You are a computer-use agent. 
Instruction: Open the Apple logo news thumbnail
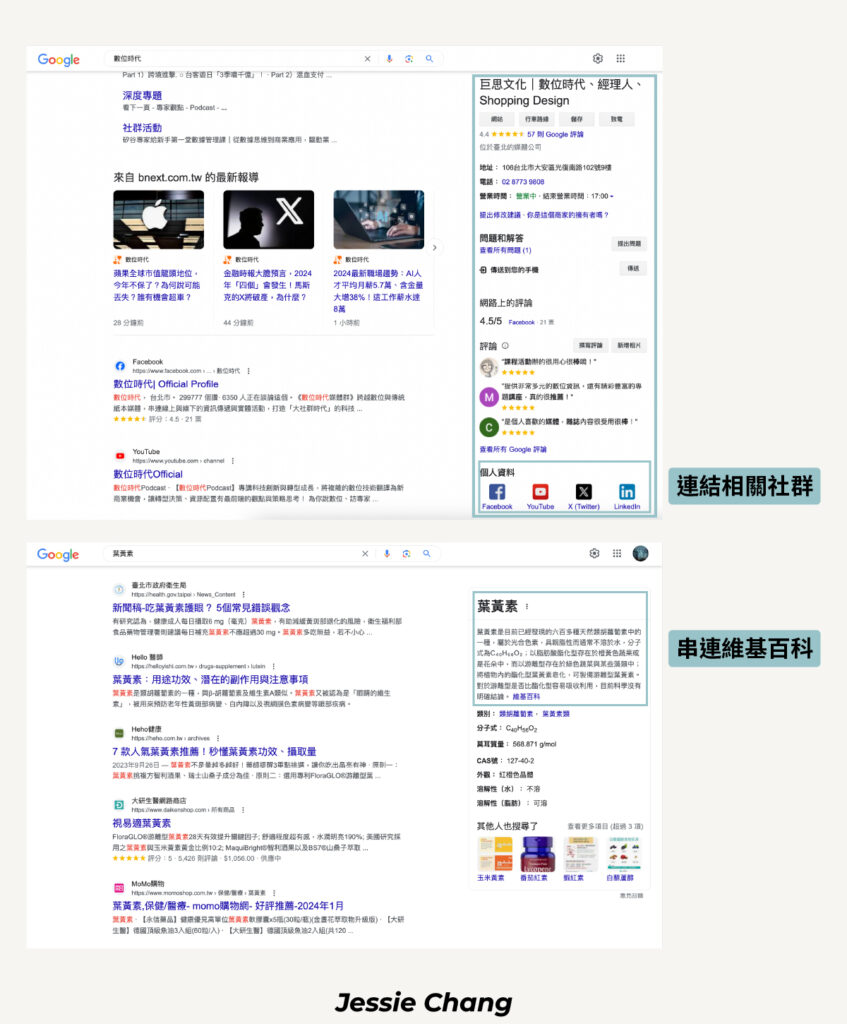pos(159,219)
